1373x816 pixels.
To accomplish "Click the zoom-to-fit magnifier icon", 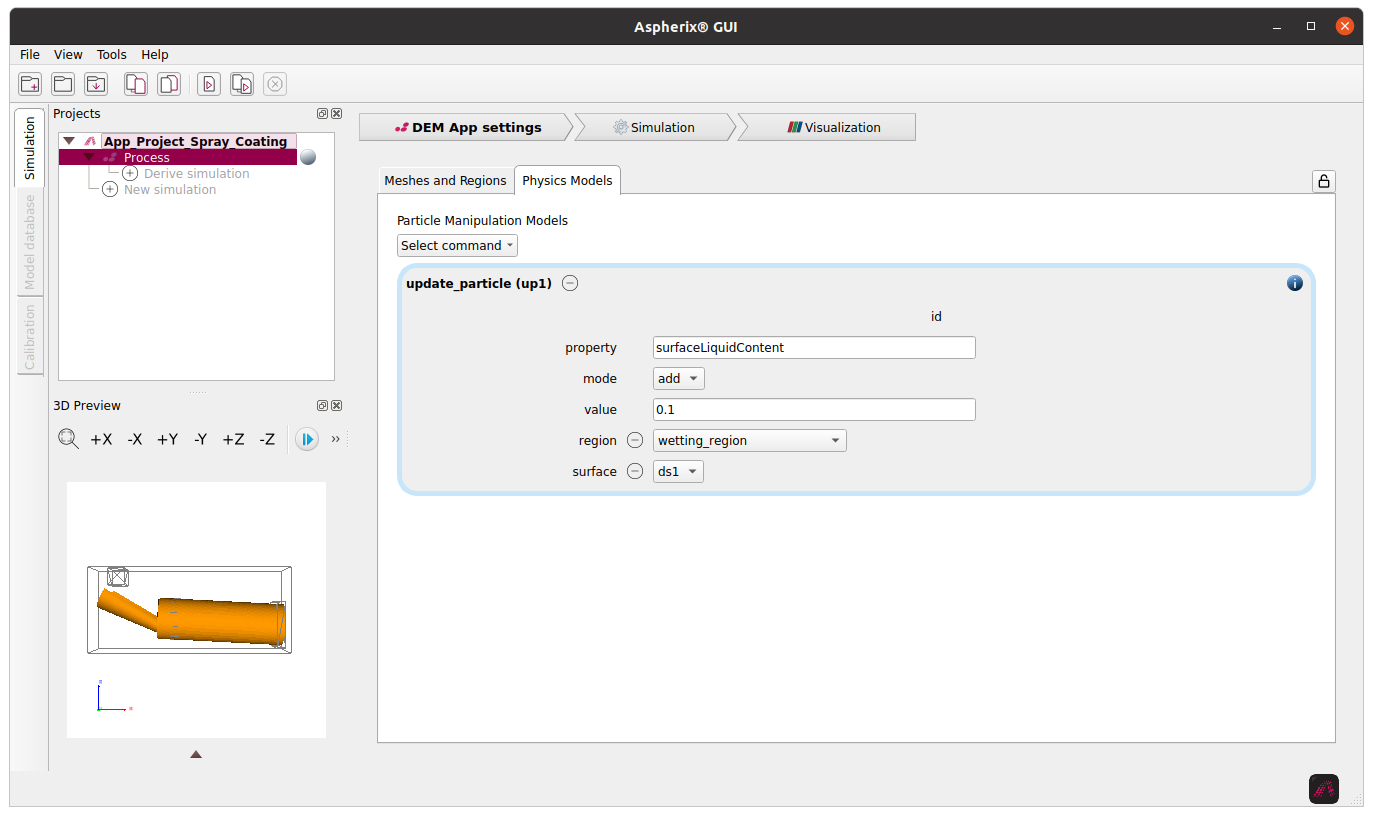I will click(68, 439).
